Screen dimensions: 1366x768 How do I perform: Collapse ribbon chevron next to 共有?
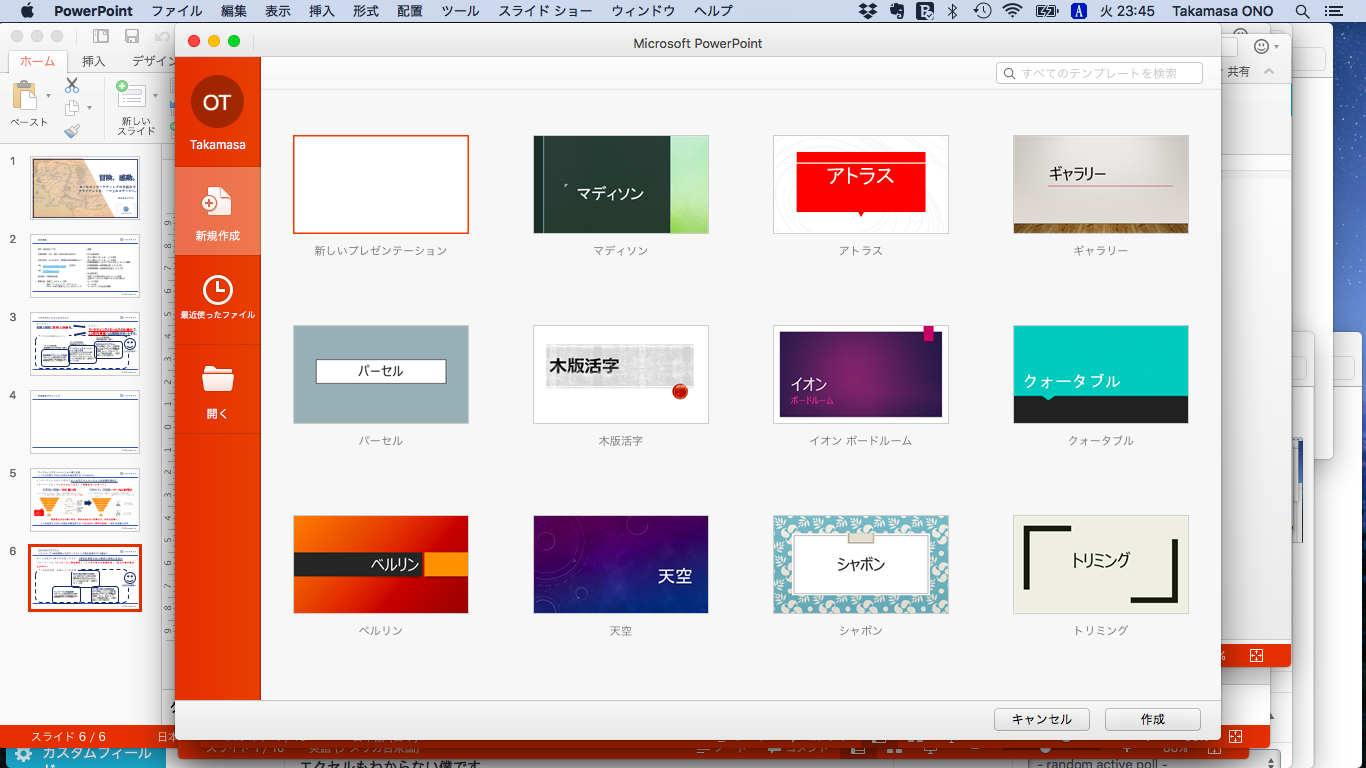pos(1269,72)
